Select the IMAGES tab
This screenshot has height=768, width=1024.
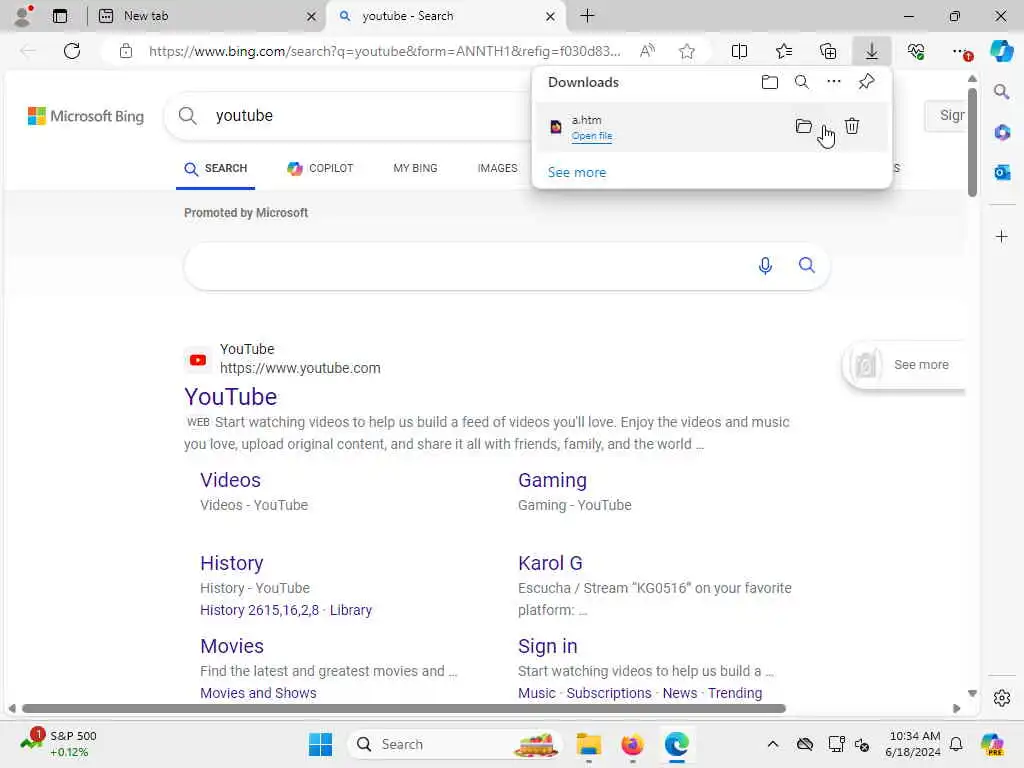tap(497, 168)
